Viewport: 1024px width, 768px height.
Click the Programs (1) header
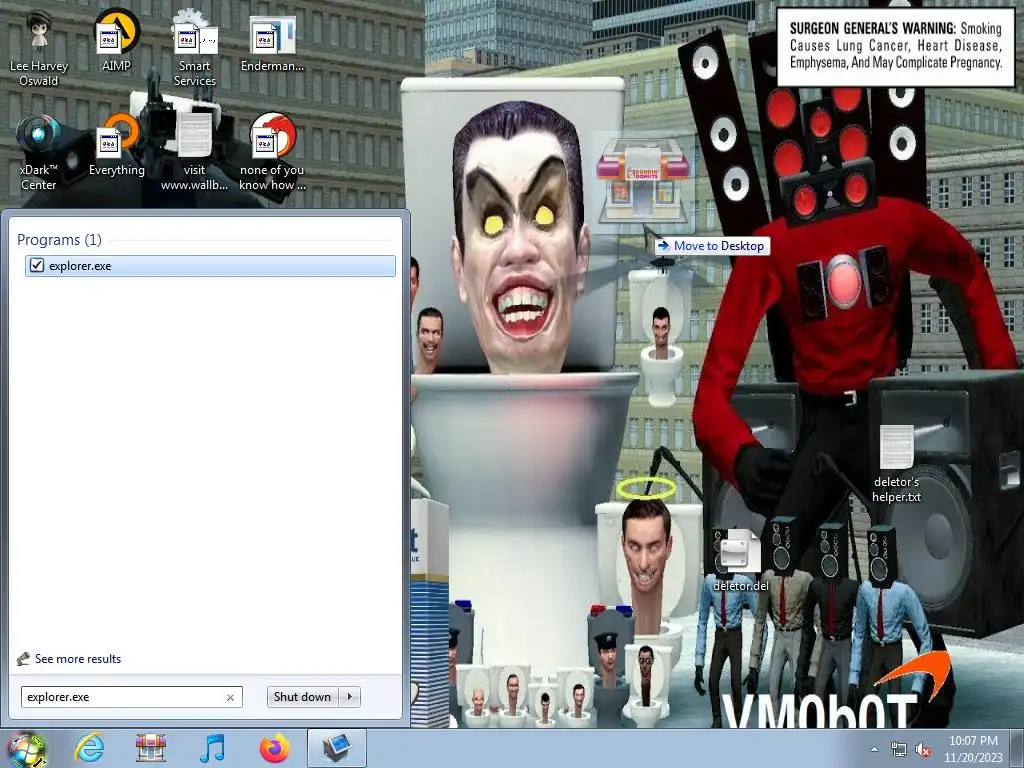point(59,240)
